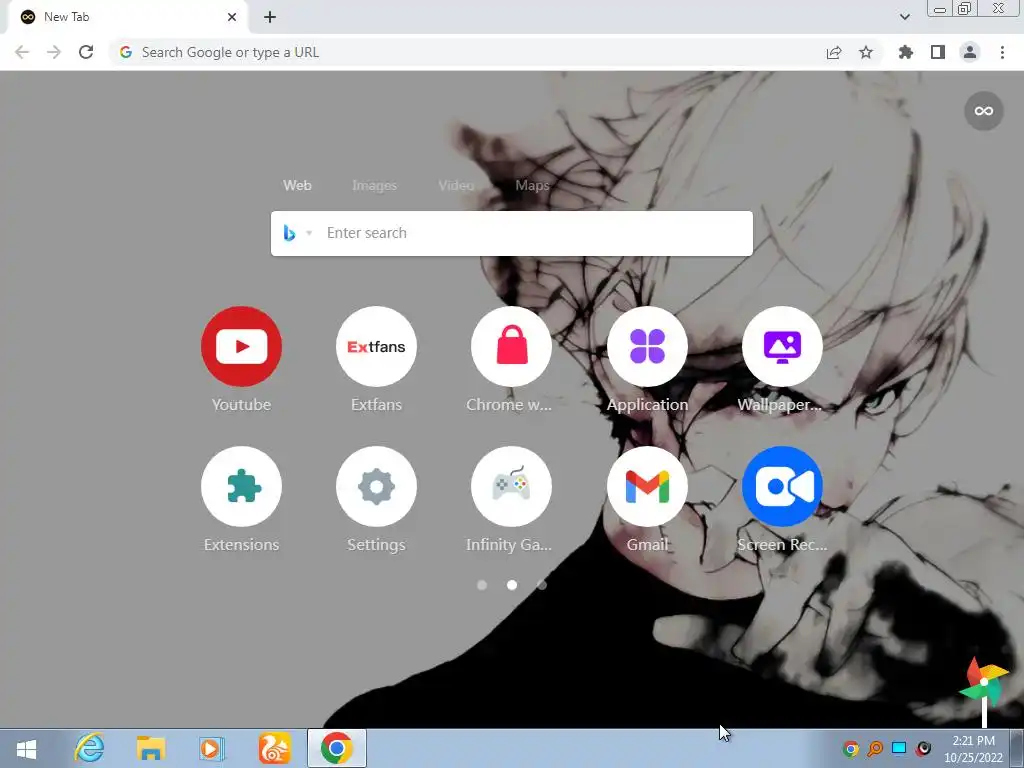Click the blue monitor tray icon
This screenshot has height=768, width=1024.
coord(899,748)
